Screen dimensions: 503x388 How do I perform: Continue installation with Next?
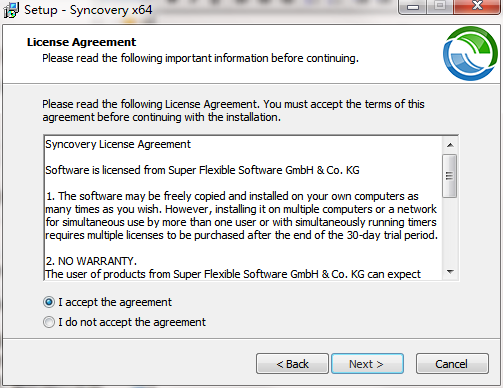pos(367,364)
